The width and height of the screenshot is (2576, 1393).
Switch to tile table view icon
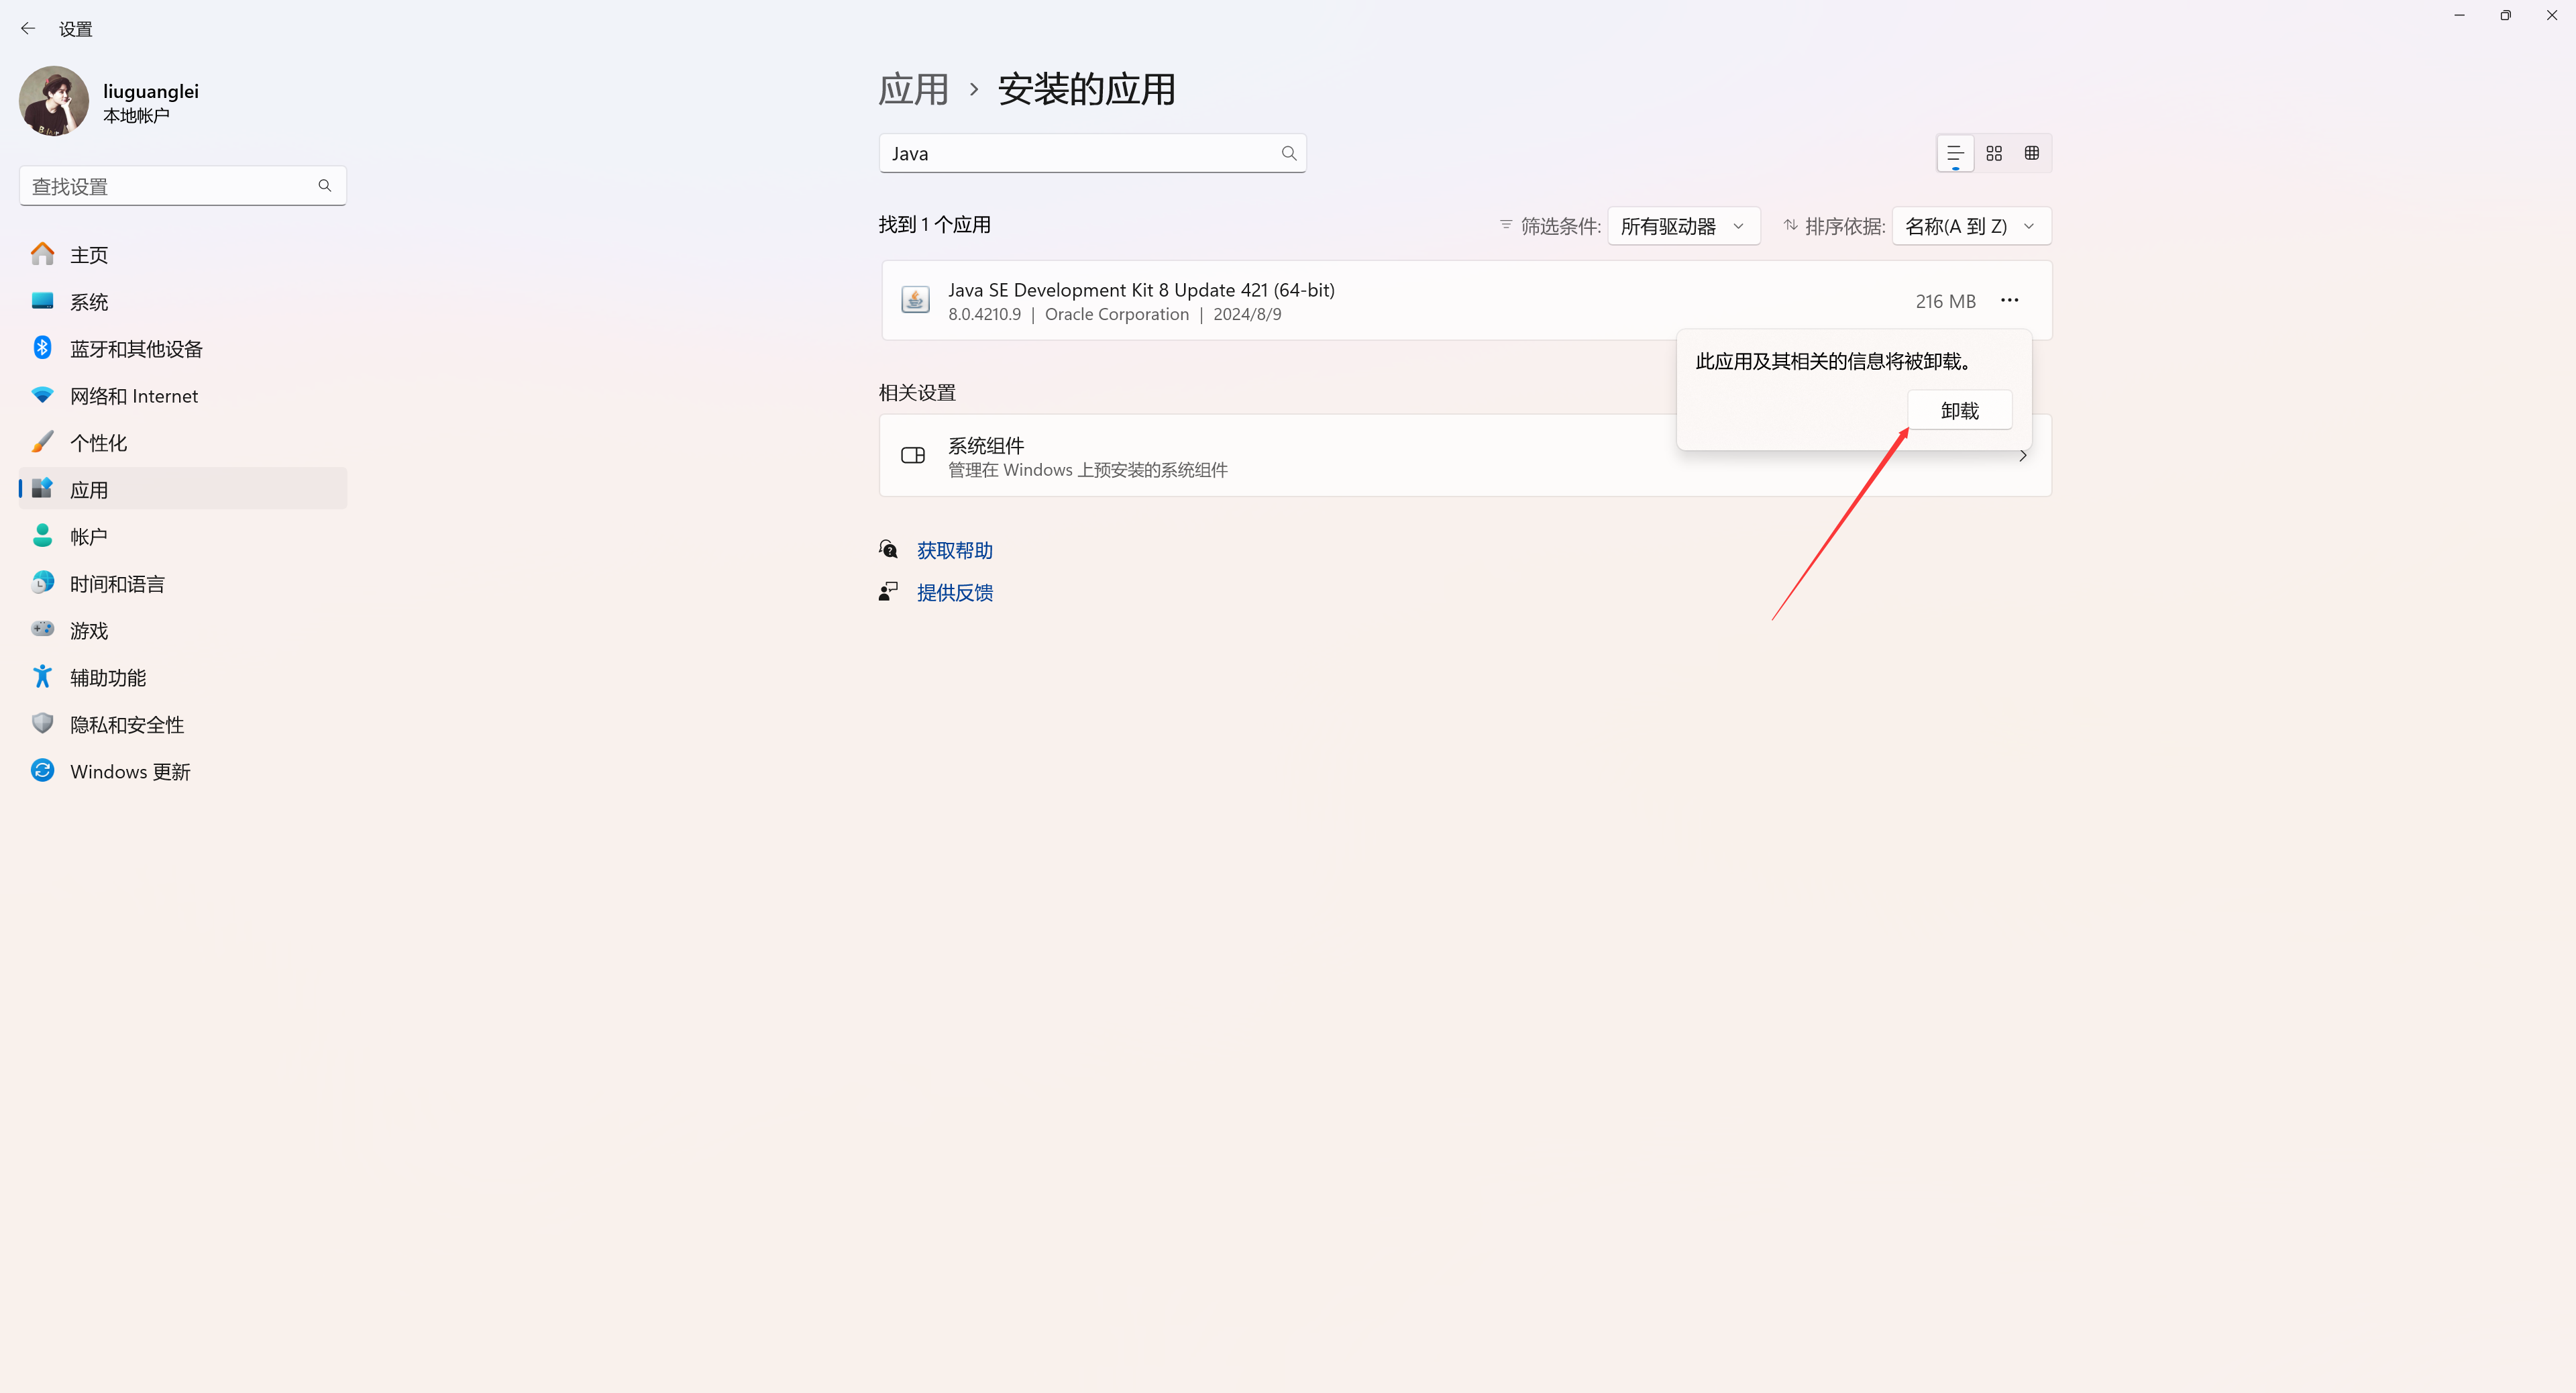(x=2031, y=153)
